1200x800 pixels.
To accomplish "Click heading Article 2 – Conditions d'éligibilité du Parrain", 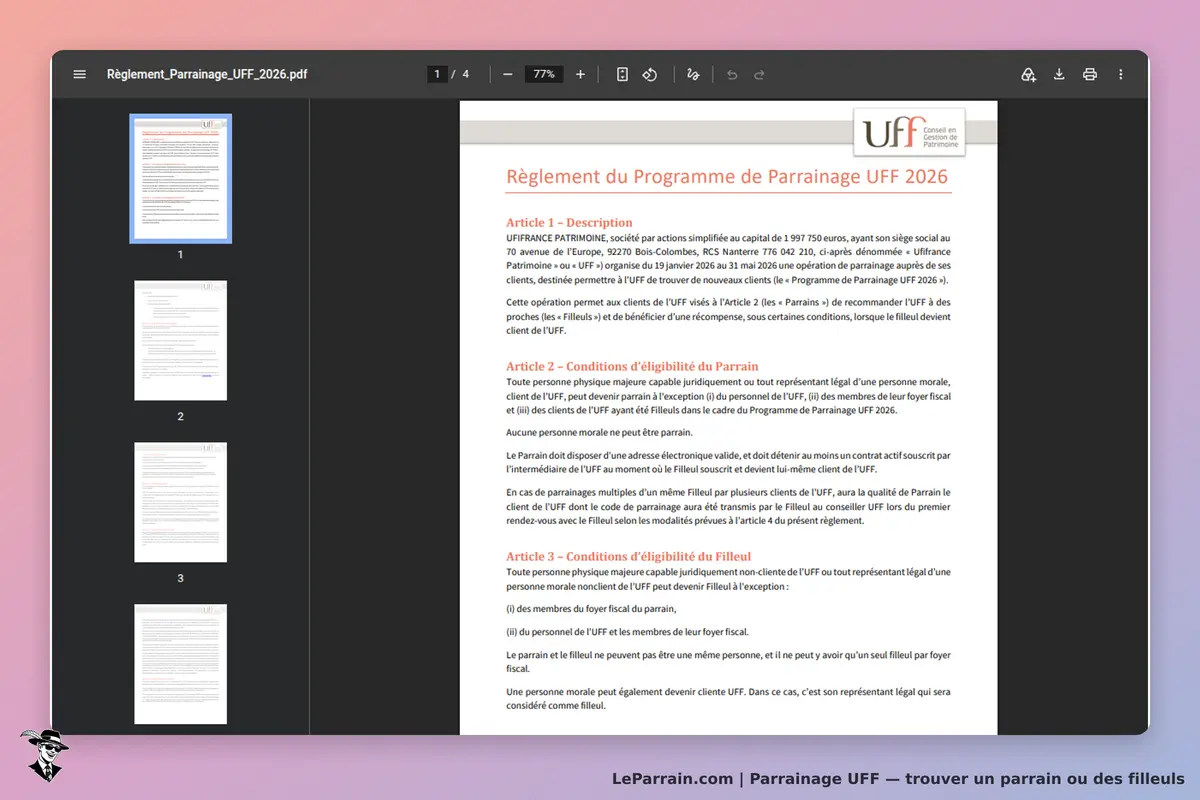I will tap(632, 366).
